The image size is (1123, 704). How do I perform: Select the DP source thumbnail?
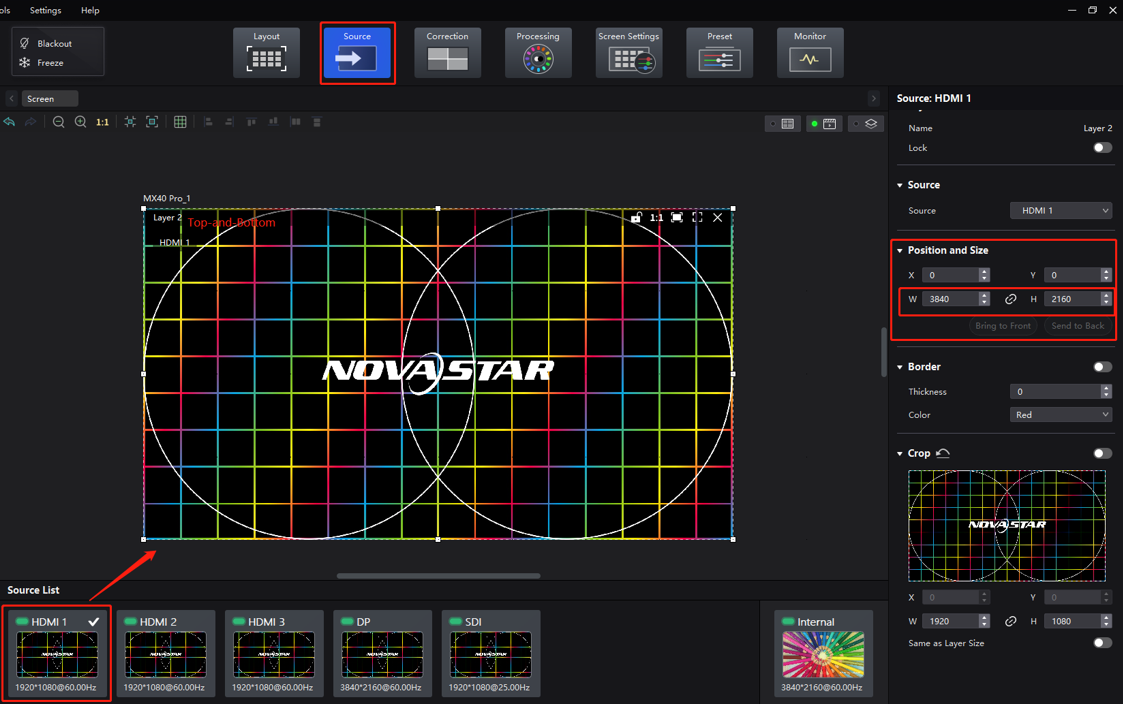point(382,654)
